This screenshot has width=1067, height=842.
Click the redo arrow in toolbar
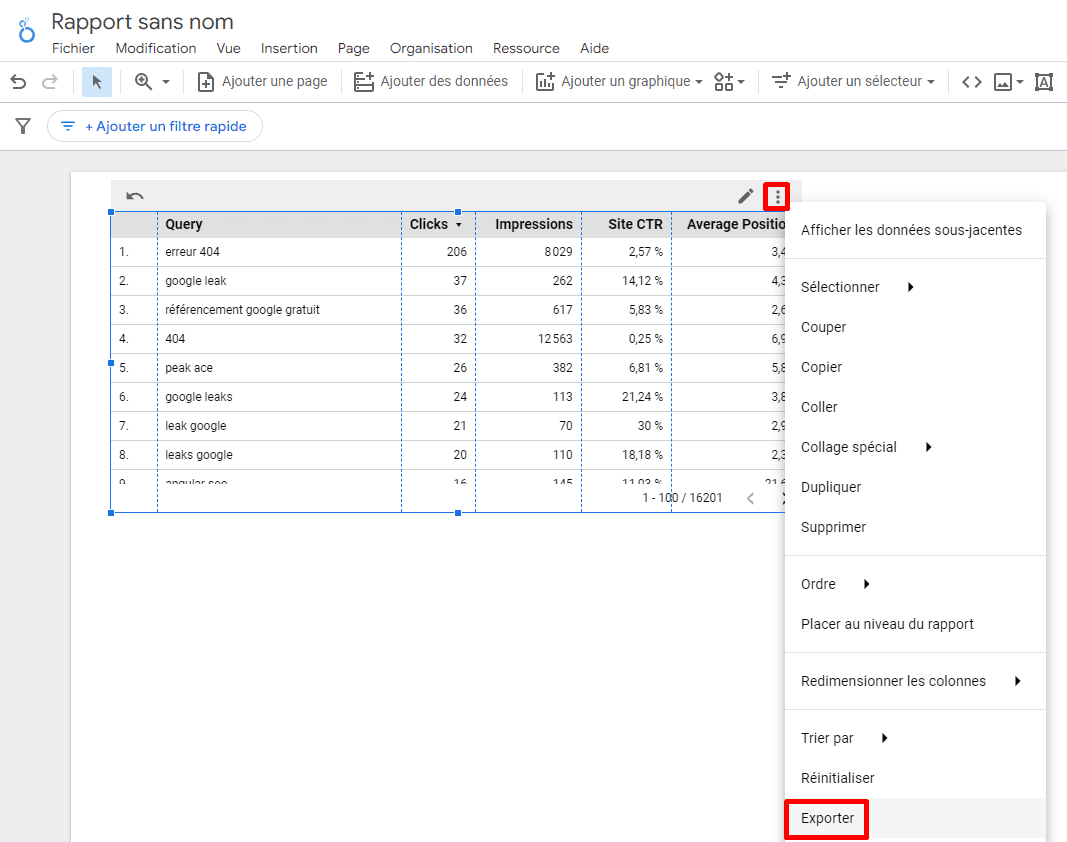coord(50,82)
